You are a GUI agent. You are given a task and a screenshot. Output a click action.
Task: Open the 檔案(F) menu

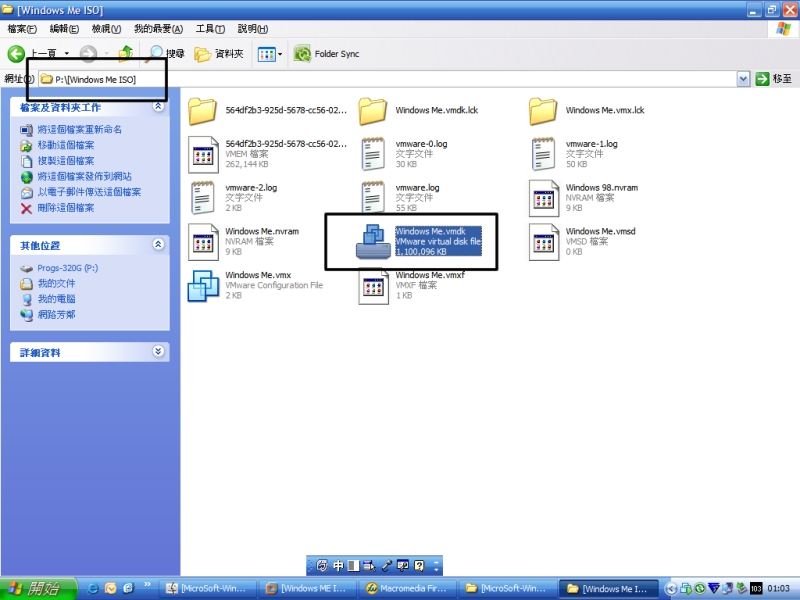click(x=22, y=29)
